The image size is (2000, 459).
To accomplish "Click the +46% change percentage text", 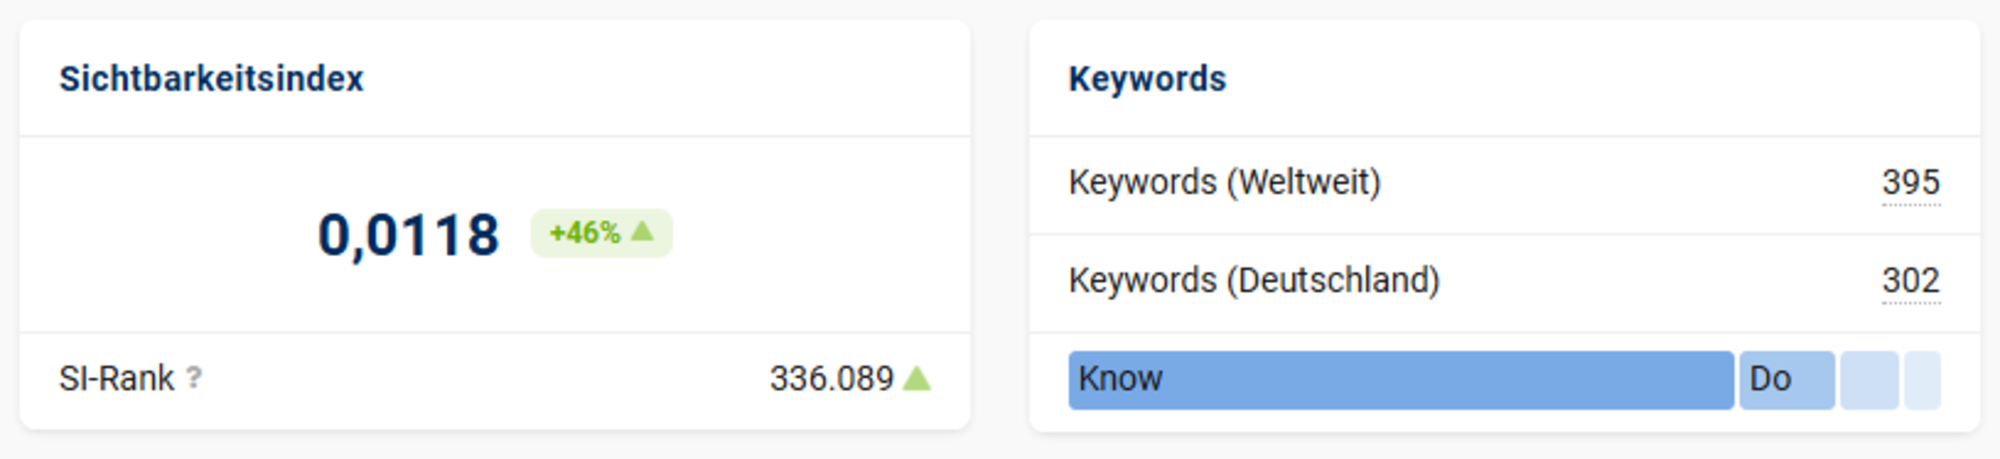I will (x=585, y=233).
